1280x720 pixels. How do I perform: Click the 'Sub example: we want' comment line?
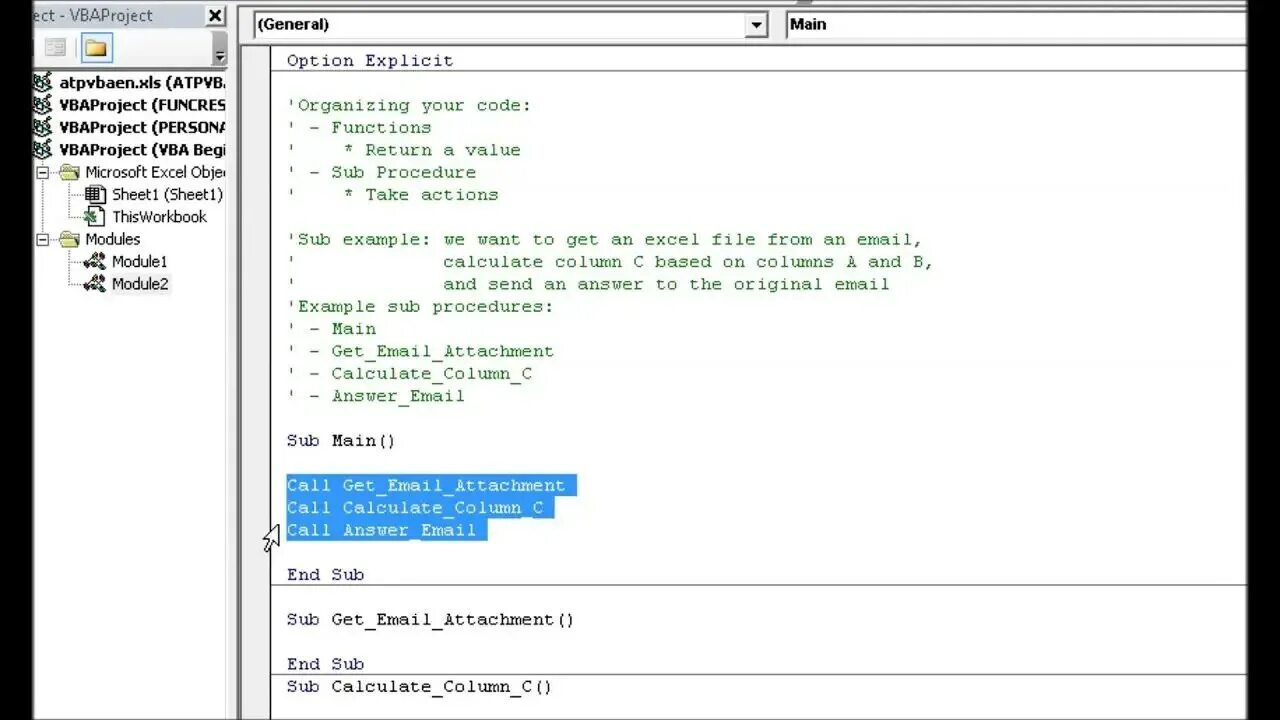point(604,239)
